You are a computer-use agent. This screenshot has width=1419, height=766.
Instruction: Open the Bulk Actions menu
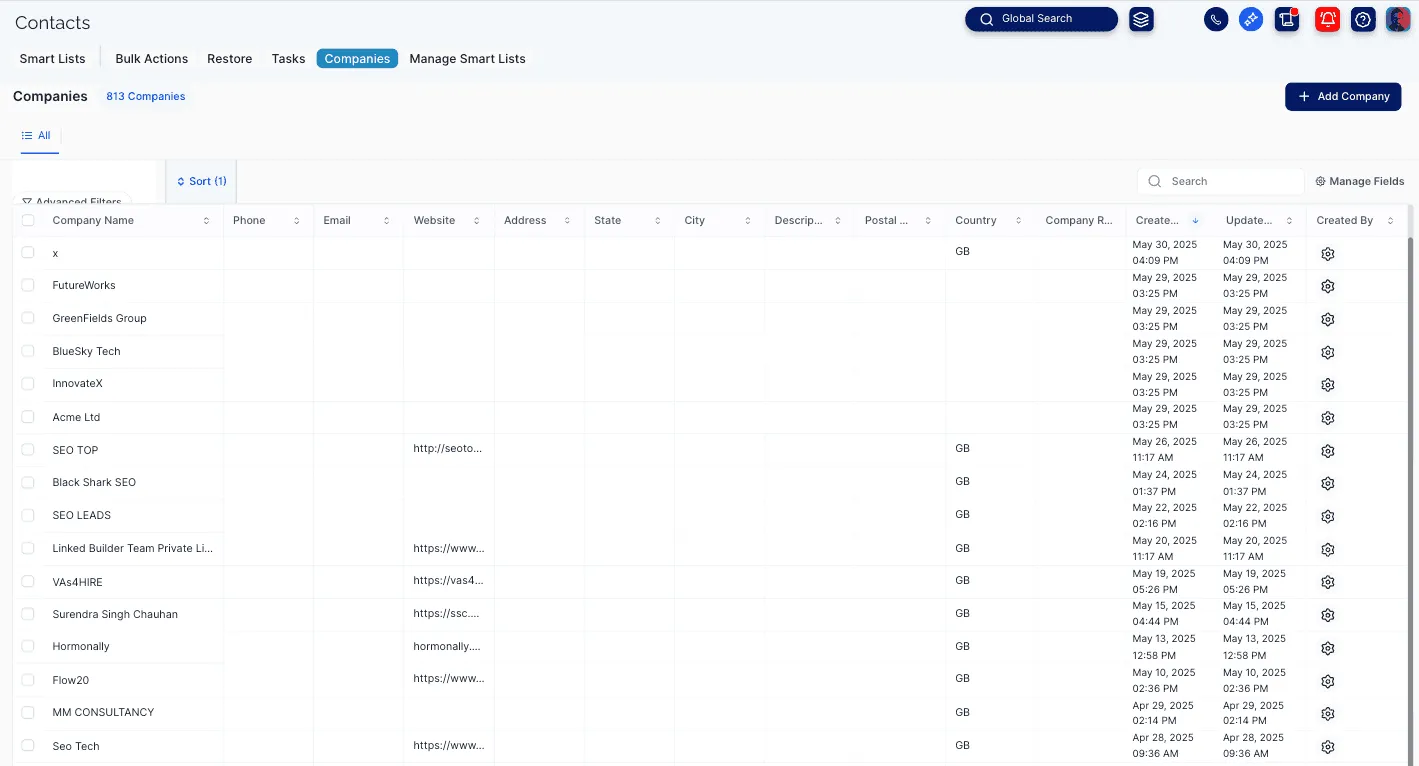pyautogui.click(x=151, y=58)
